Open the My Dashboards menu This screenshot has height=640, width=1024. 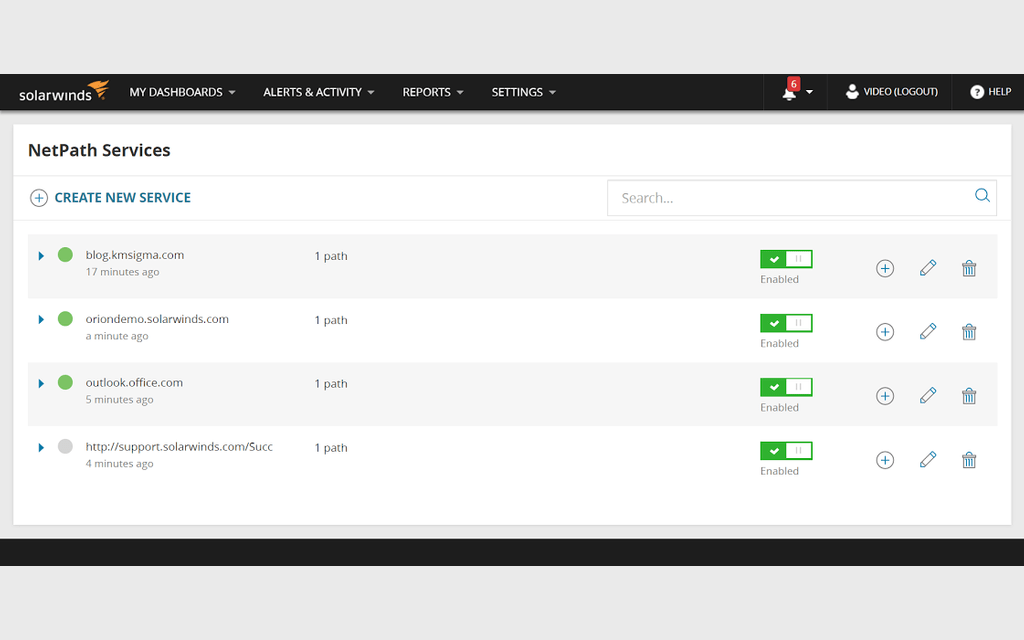(182, 92)
